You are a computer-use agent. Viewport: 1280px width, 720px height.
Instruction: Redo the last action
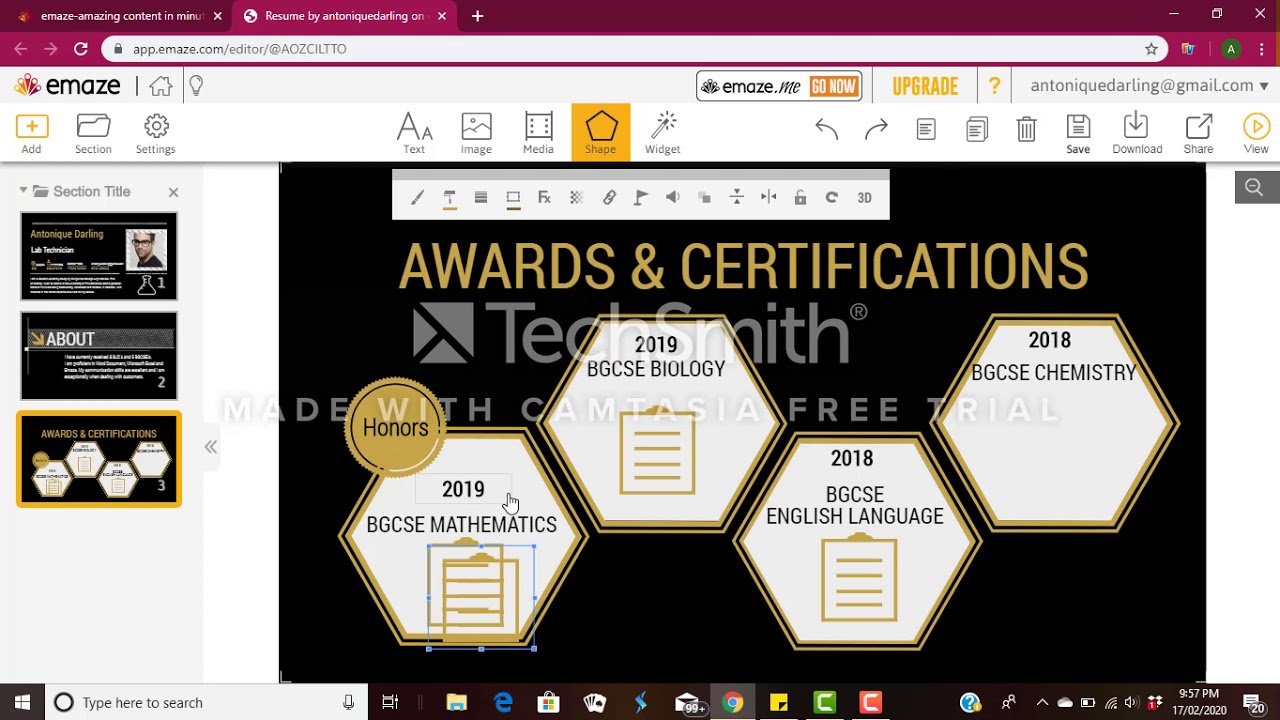[x=876, y=129]
